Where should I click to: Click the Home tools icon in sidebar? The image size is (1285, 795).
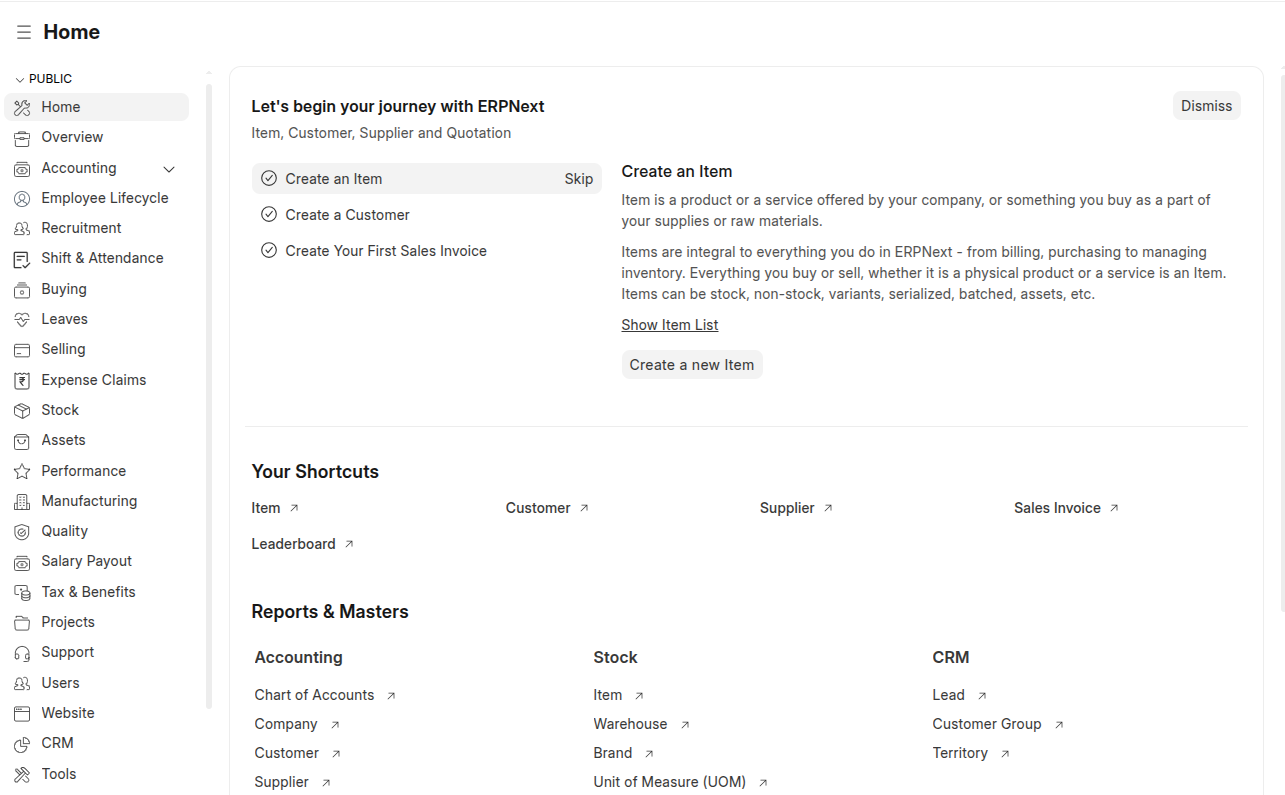coord(22,107)
